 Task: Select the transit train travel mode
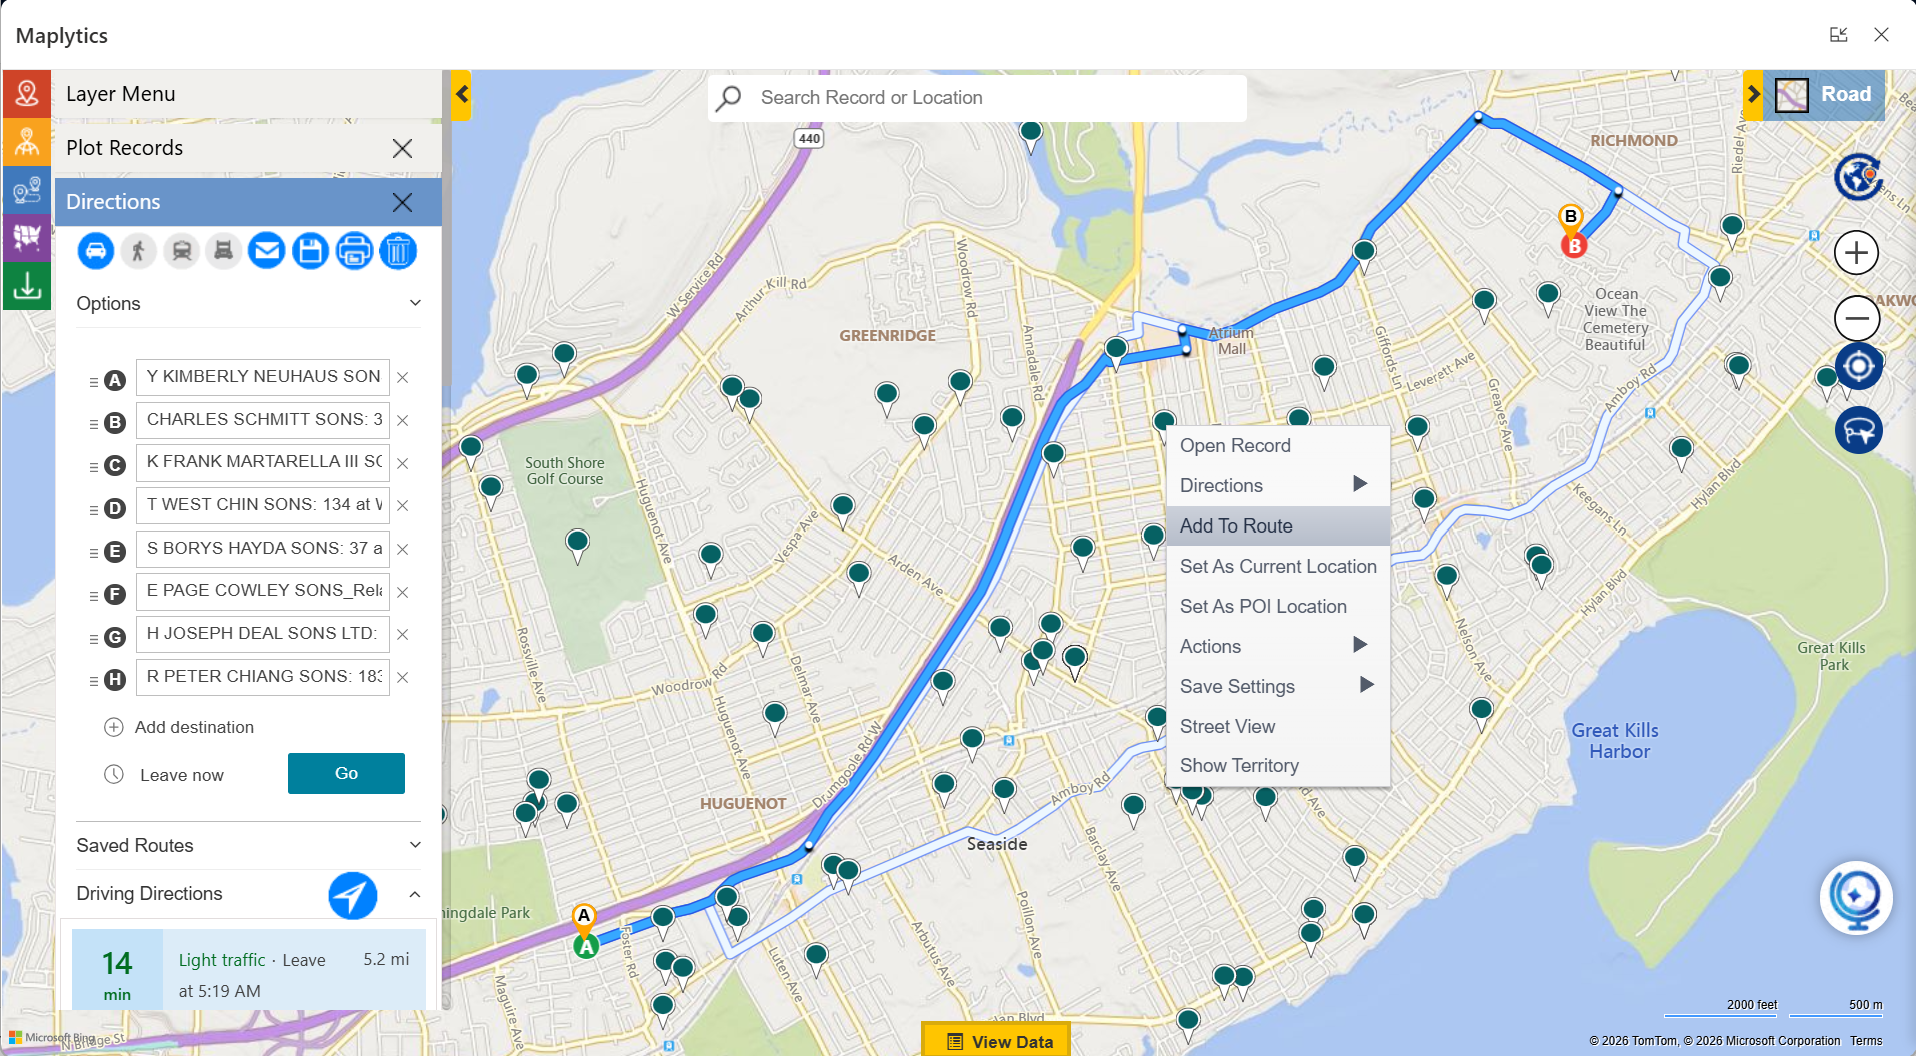pos(182,250)
